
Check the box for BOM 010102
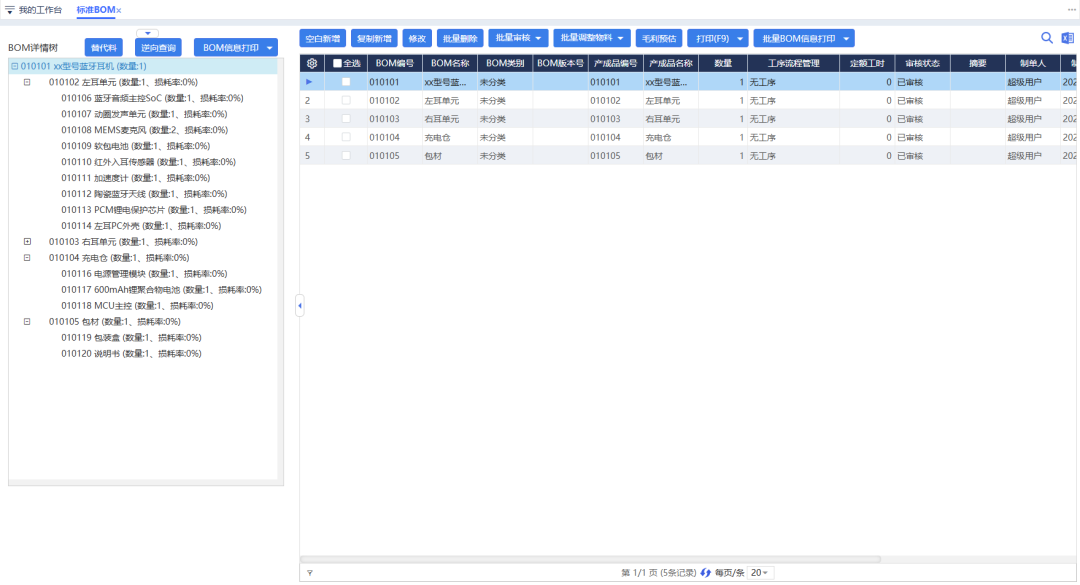346,101
